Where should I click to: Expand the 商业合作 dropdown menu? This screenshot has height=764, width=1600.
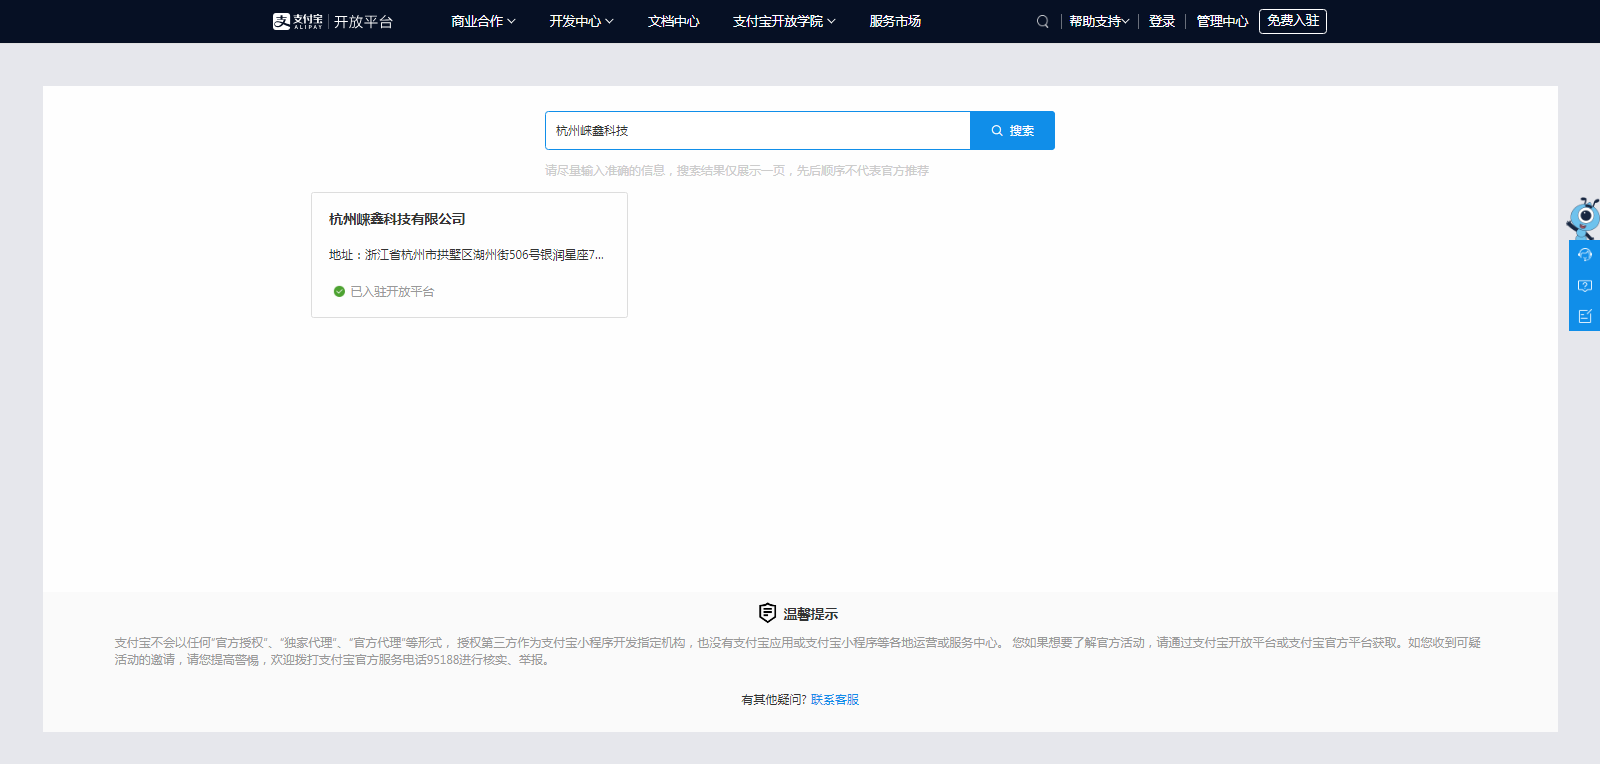point(483,21)
